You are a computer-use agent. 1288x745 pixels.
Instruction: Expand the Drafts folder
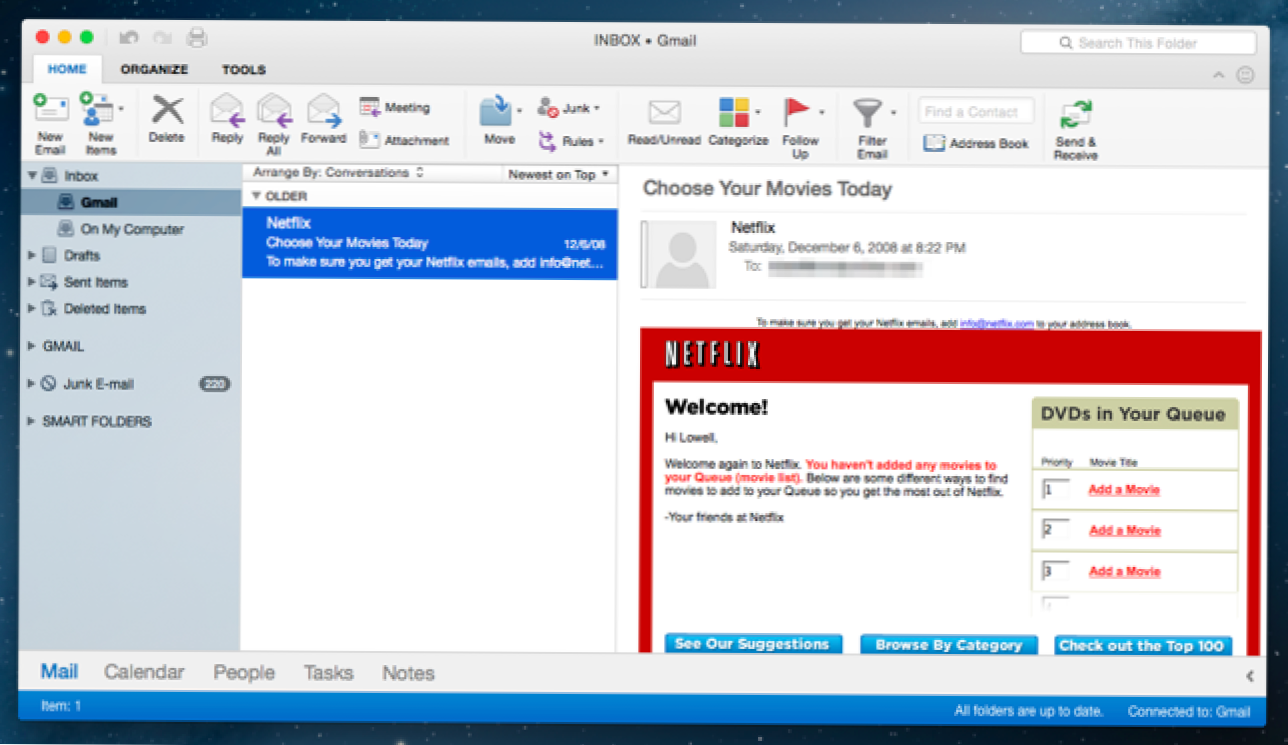32,256
